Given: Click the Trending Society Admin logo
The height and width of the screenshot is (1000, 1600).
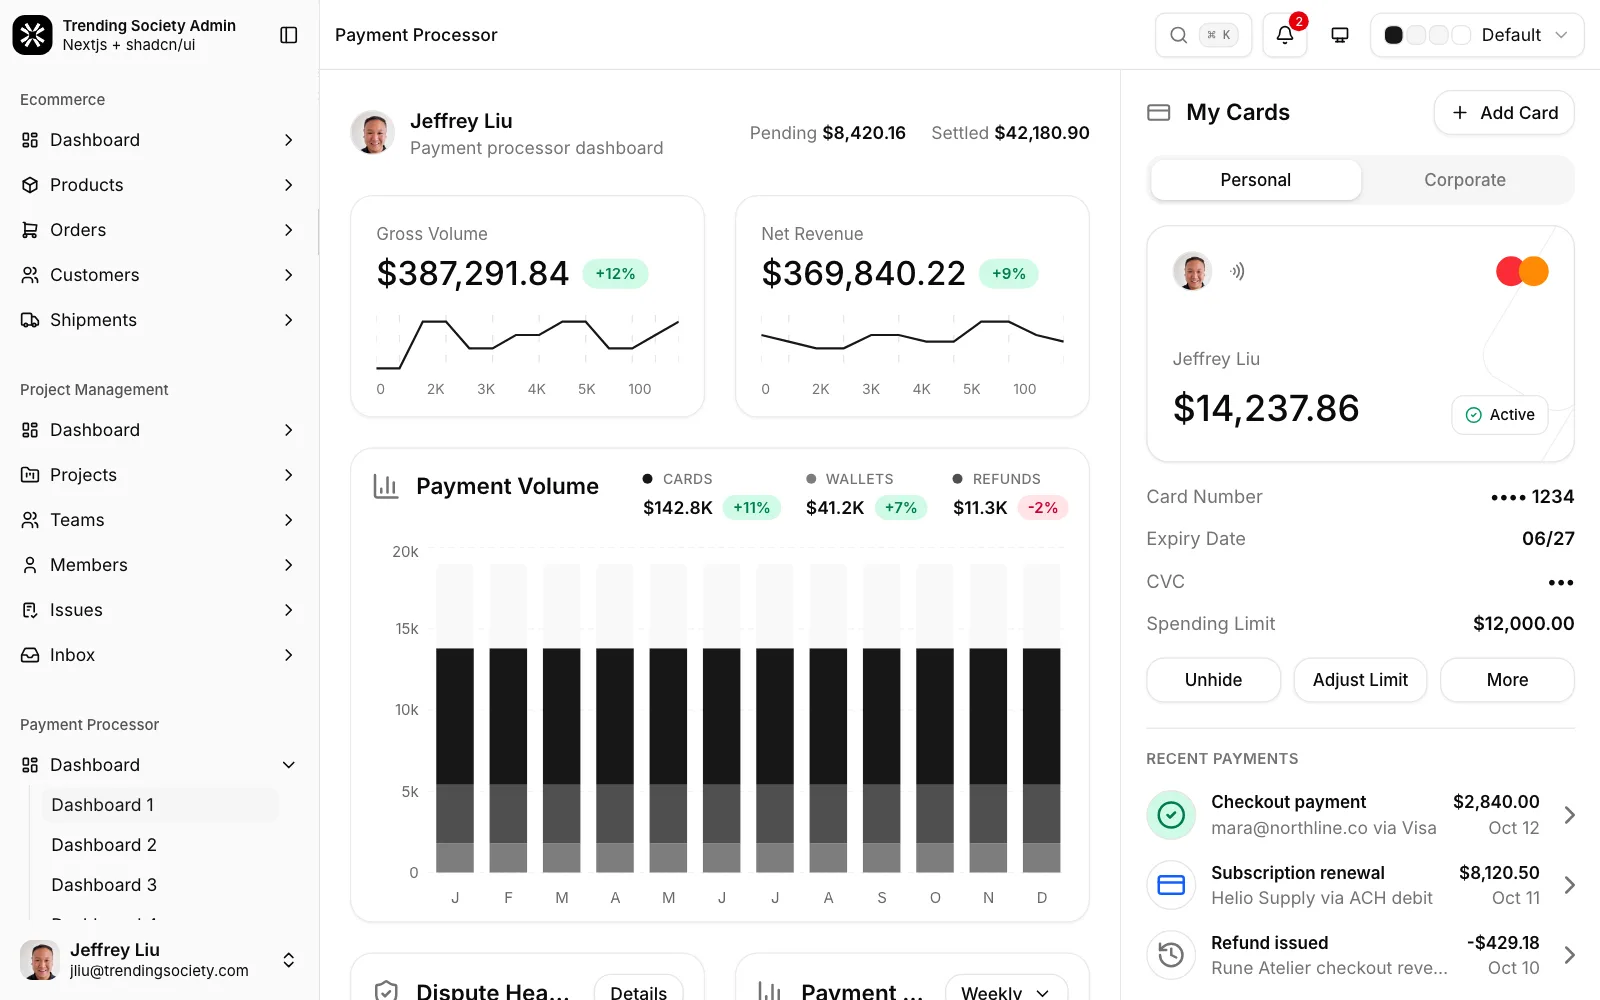Looking at the screenshot, I should pos(32,35).
